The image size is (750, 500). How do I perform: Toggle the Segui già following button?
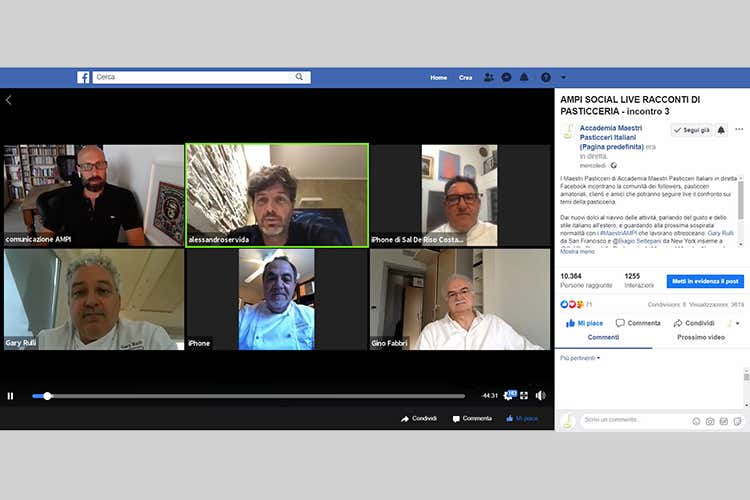[692, 130]
